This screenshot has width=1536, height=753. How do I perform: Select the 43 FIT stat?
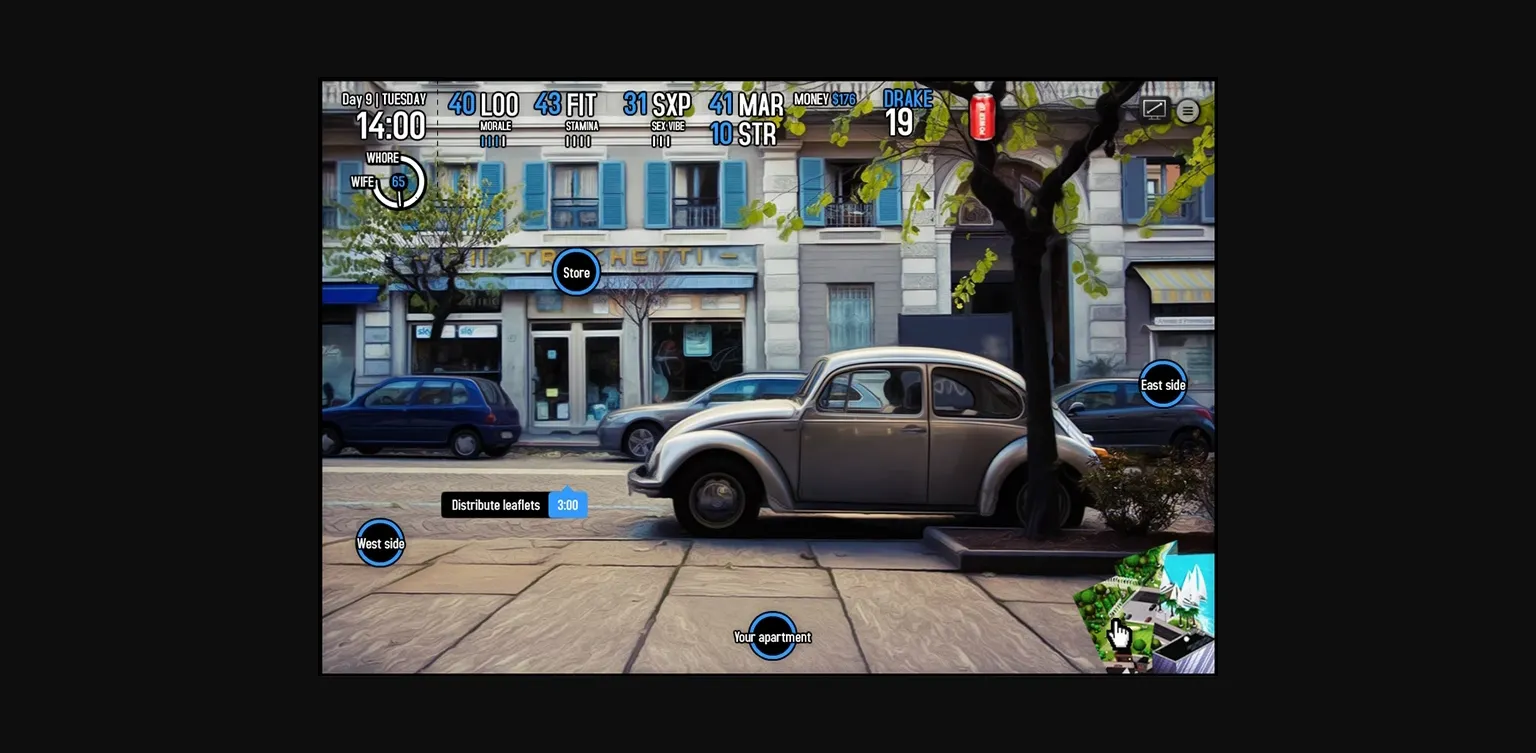coord(565,104)
